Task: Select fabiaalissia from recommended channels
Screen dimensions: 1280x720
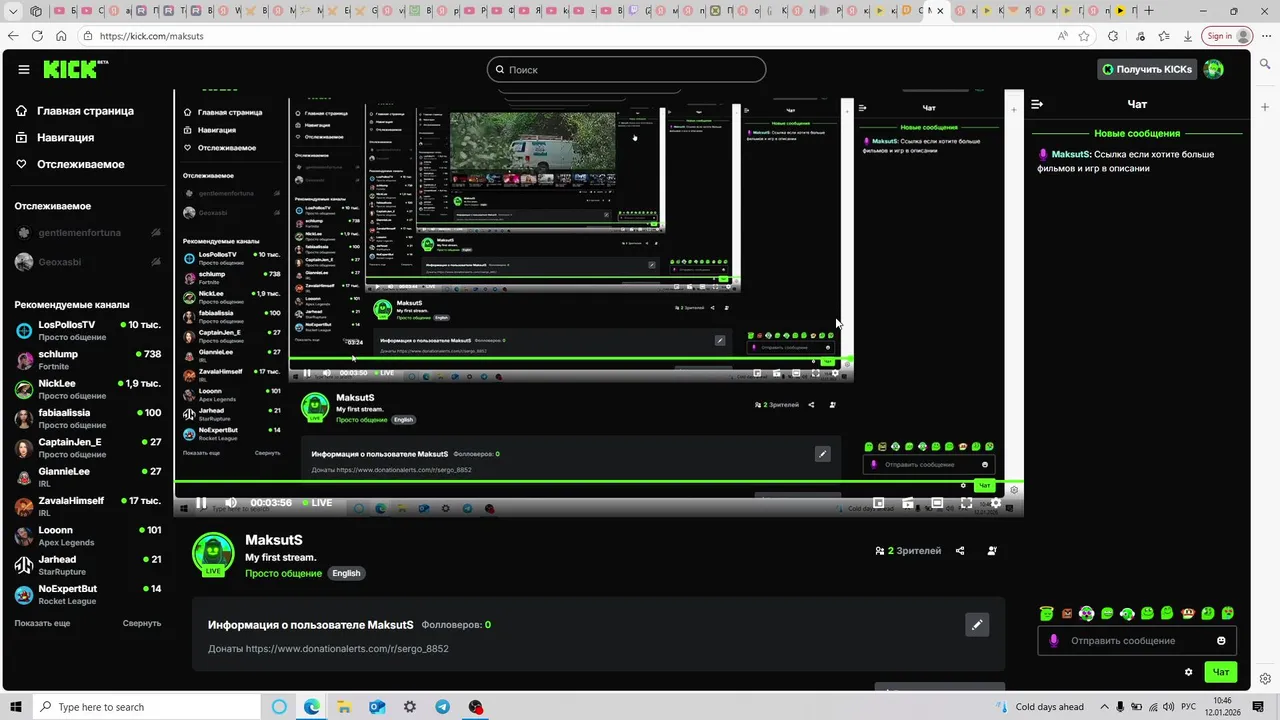Action: (x=88, y=418)
